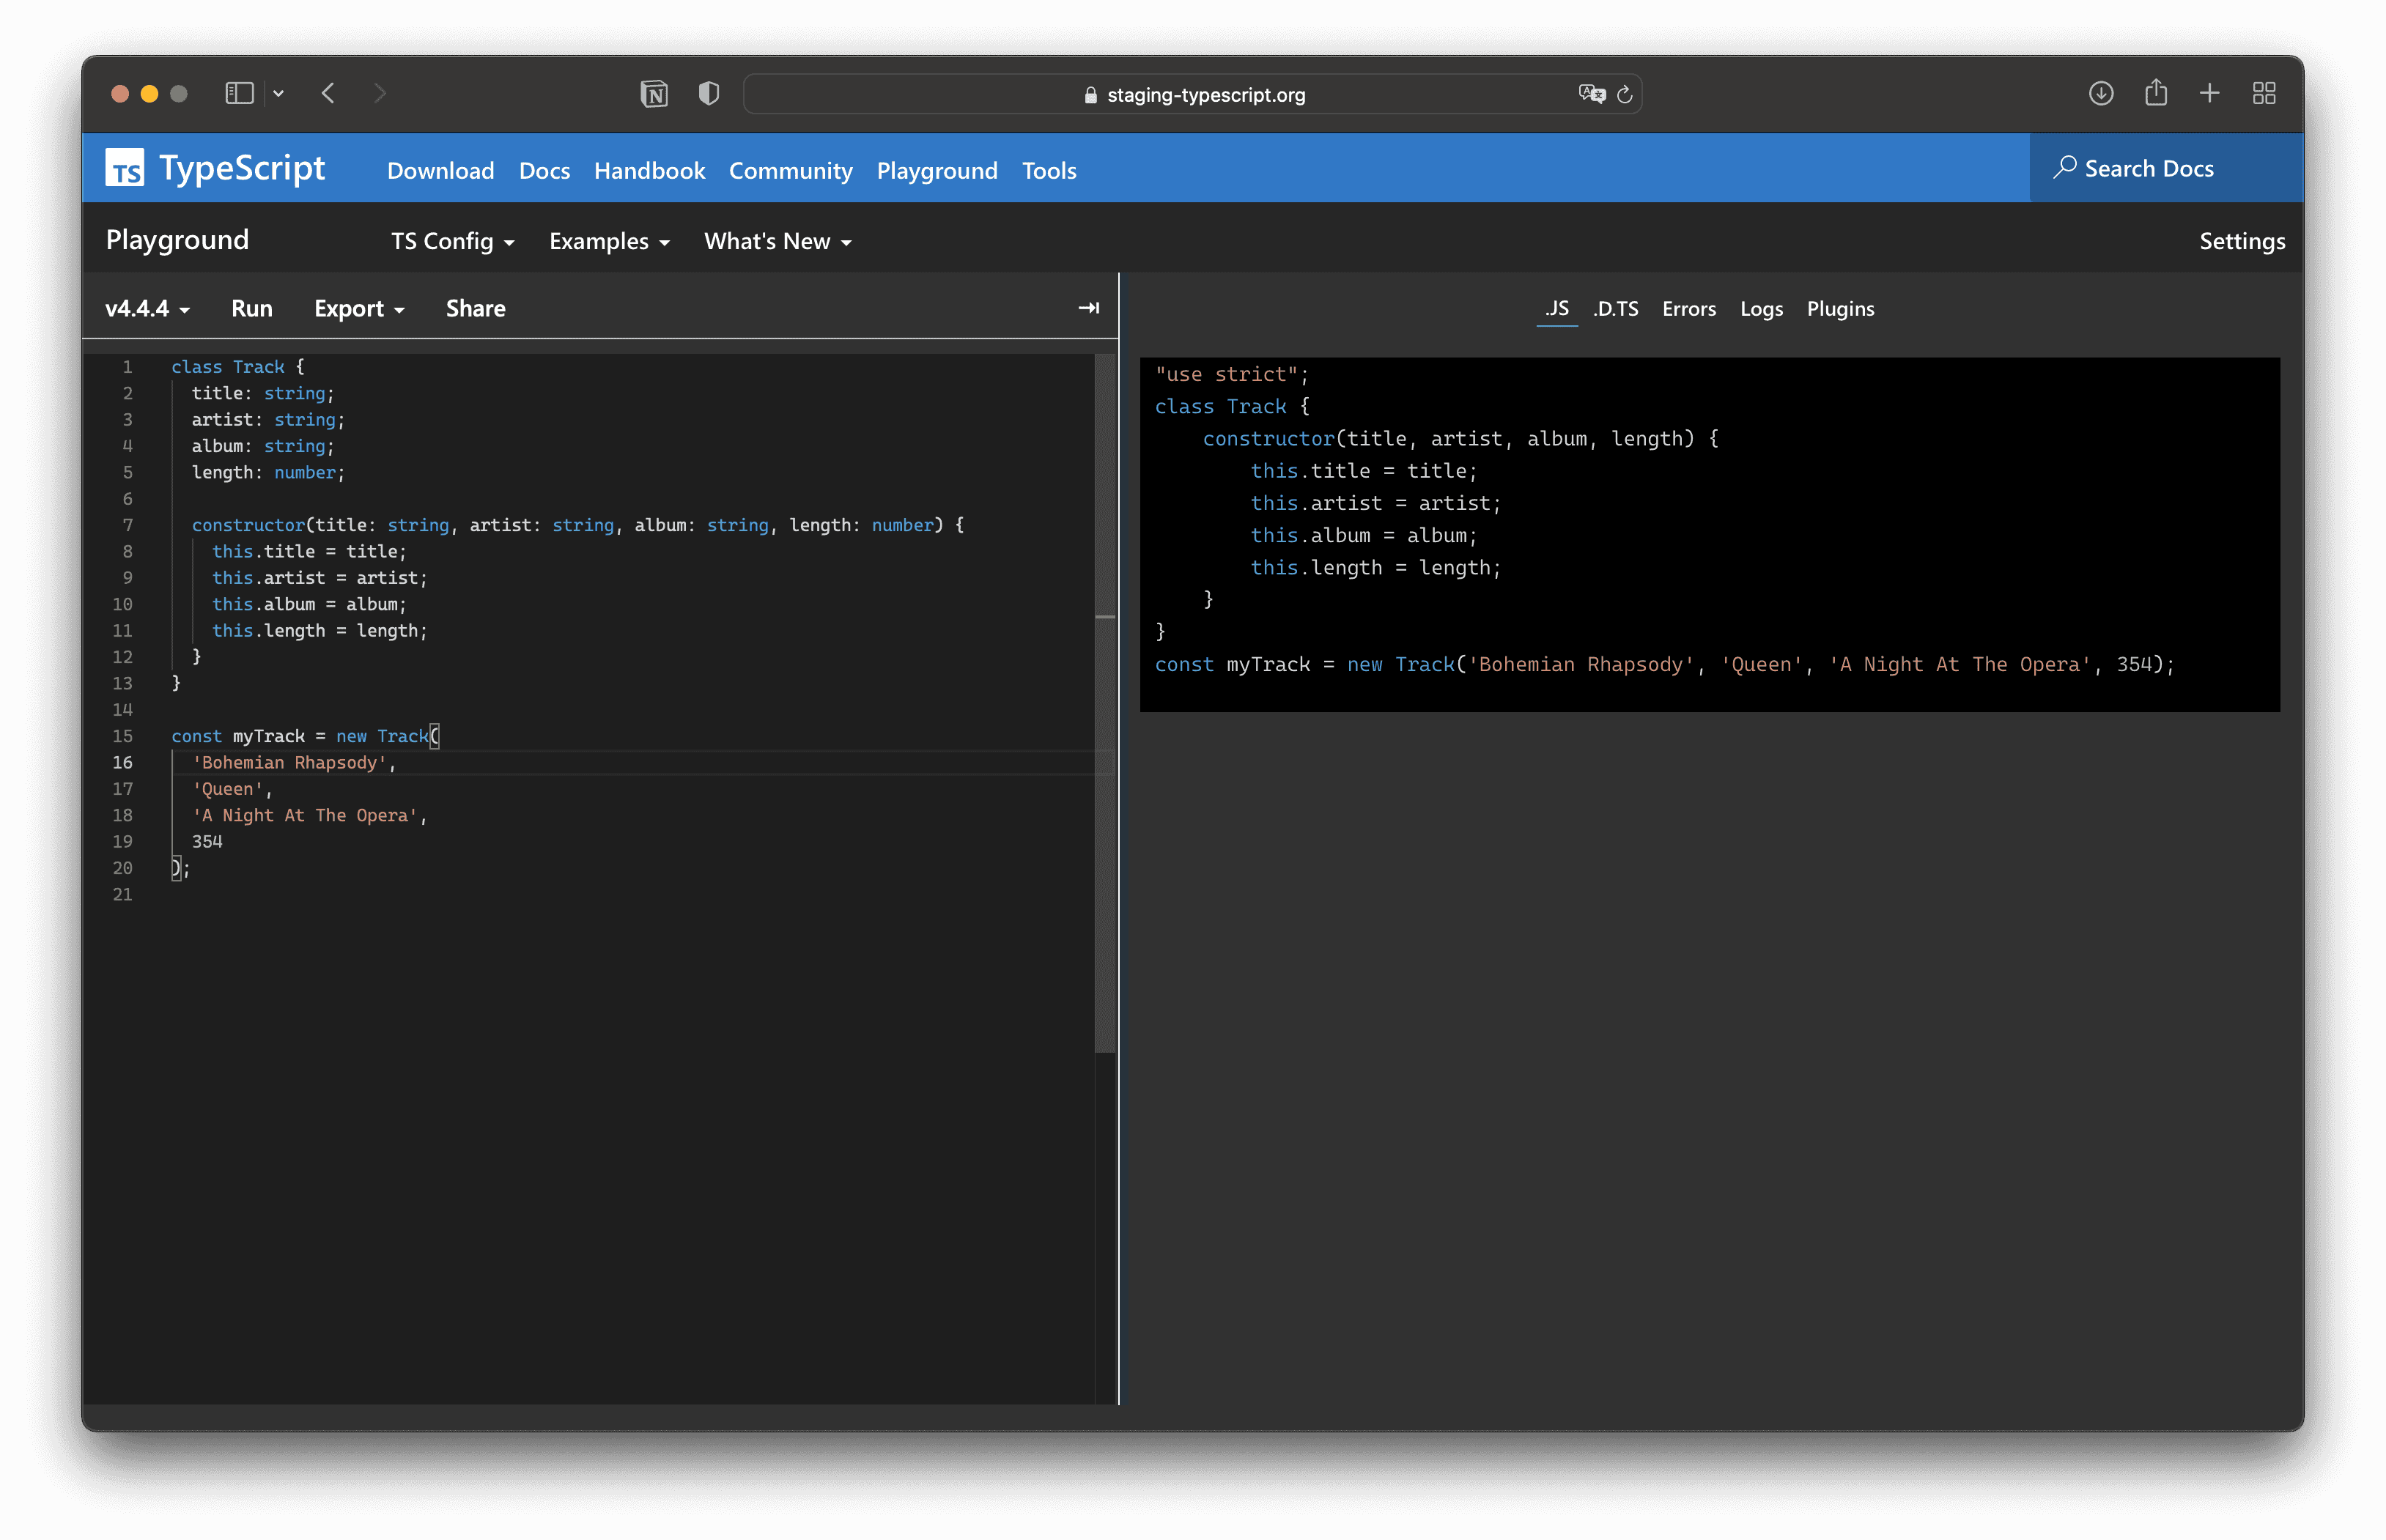Open the Handbook link
This screenshot has height=1540, width=2386.
point(649,171)
